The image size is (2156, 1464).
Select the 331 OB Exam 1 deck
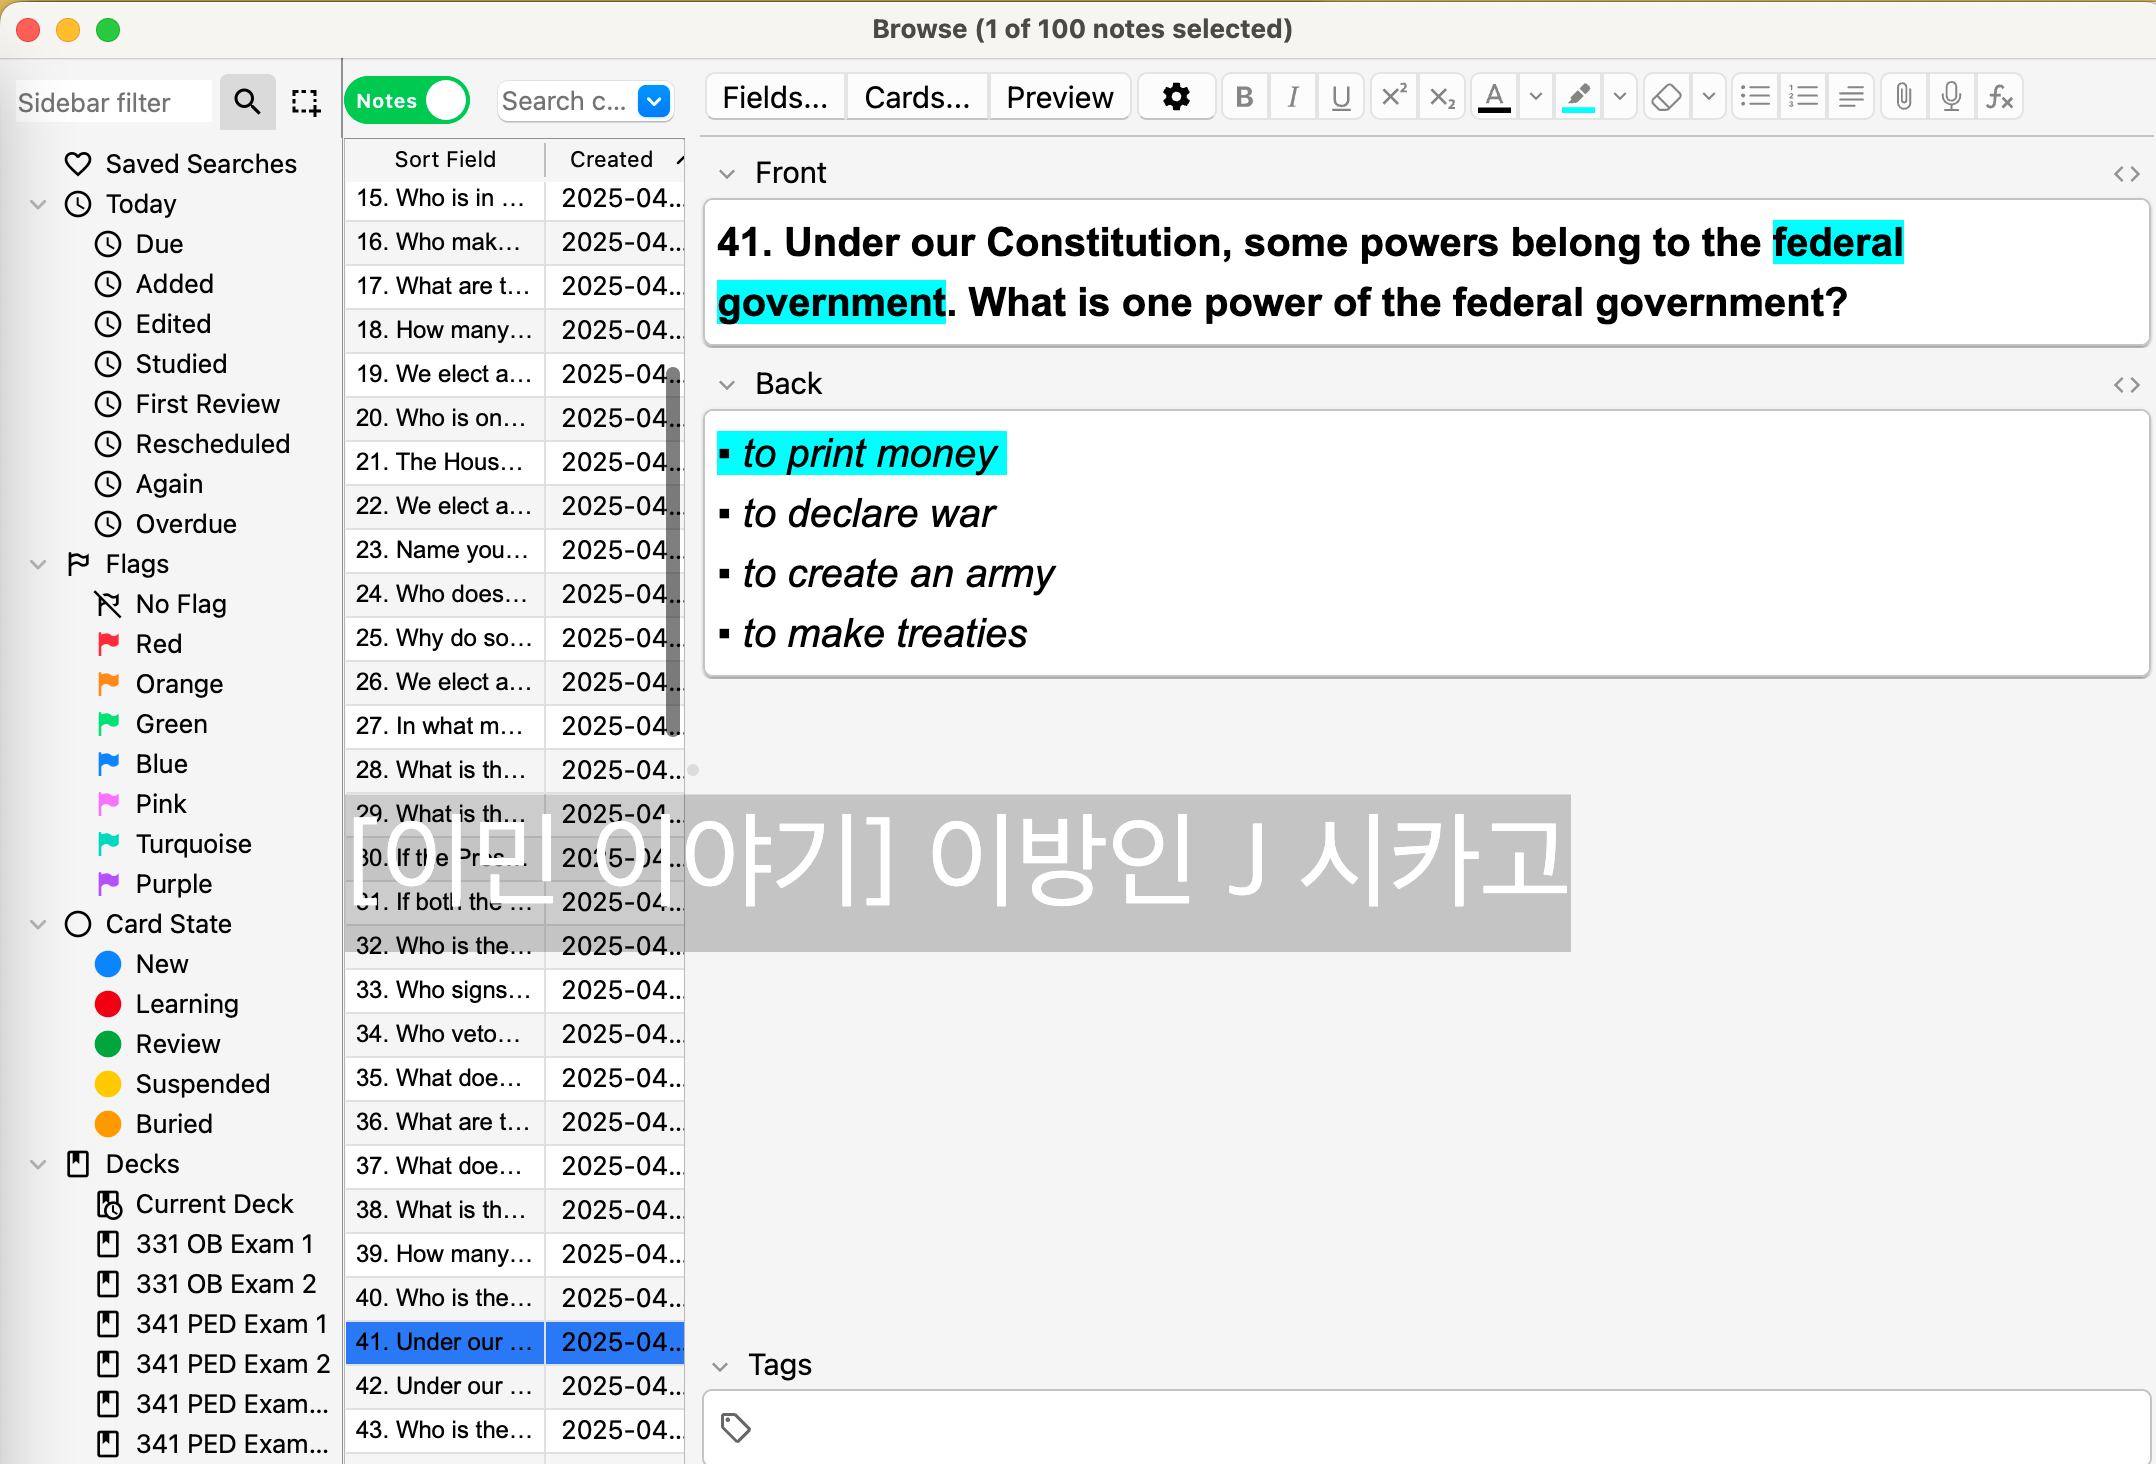224,1244
